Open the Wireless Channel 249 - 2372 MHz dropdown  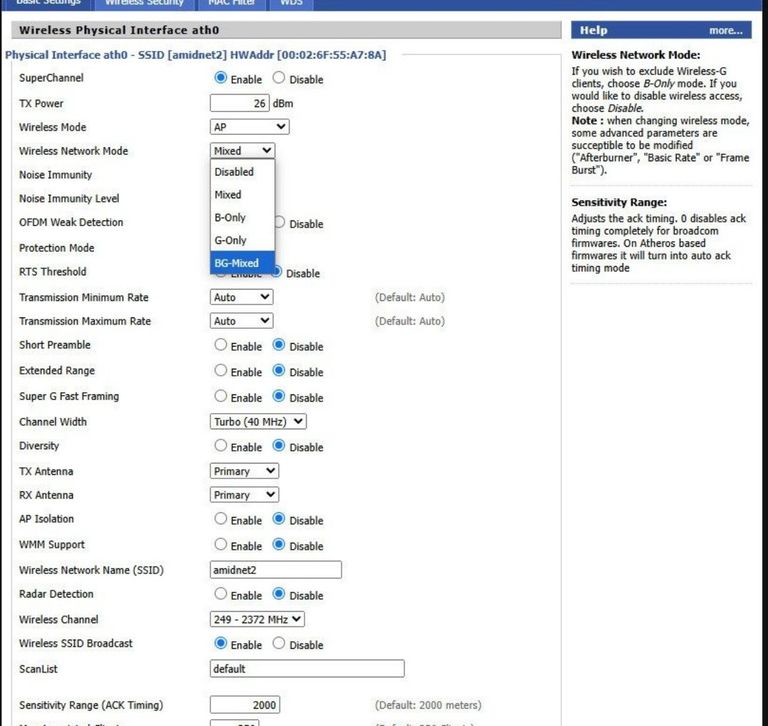pos(257,620)
